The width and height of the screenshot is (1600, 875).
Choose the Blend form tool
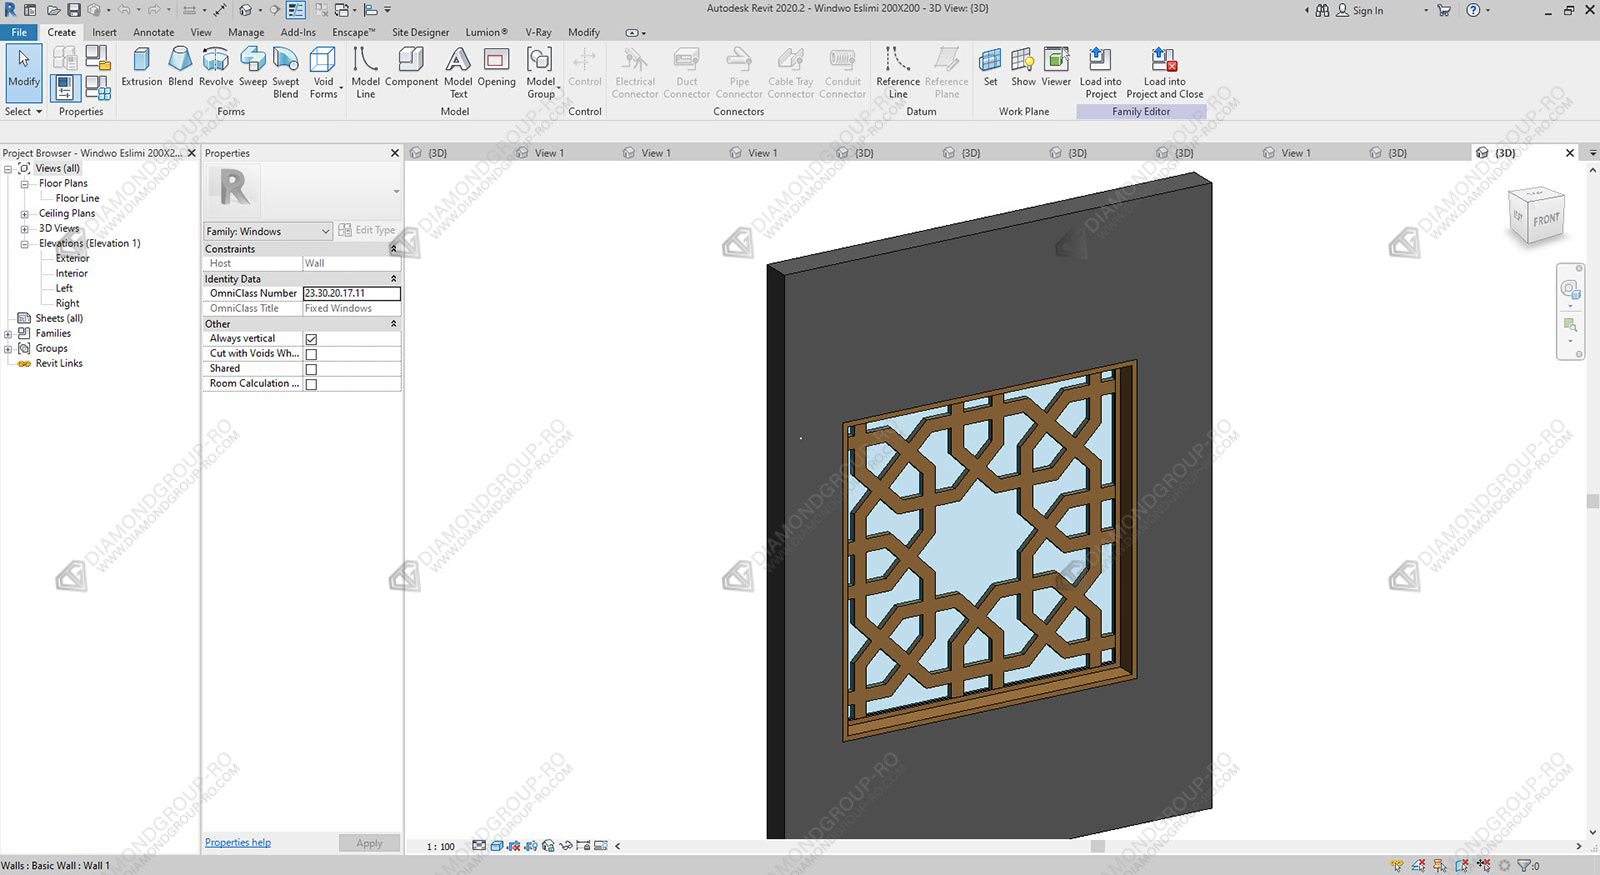click(x=181, y=67)
